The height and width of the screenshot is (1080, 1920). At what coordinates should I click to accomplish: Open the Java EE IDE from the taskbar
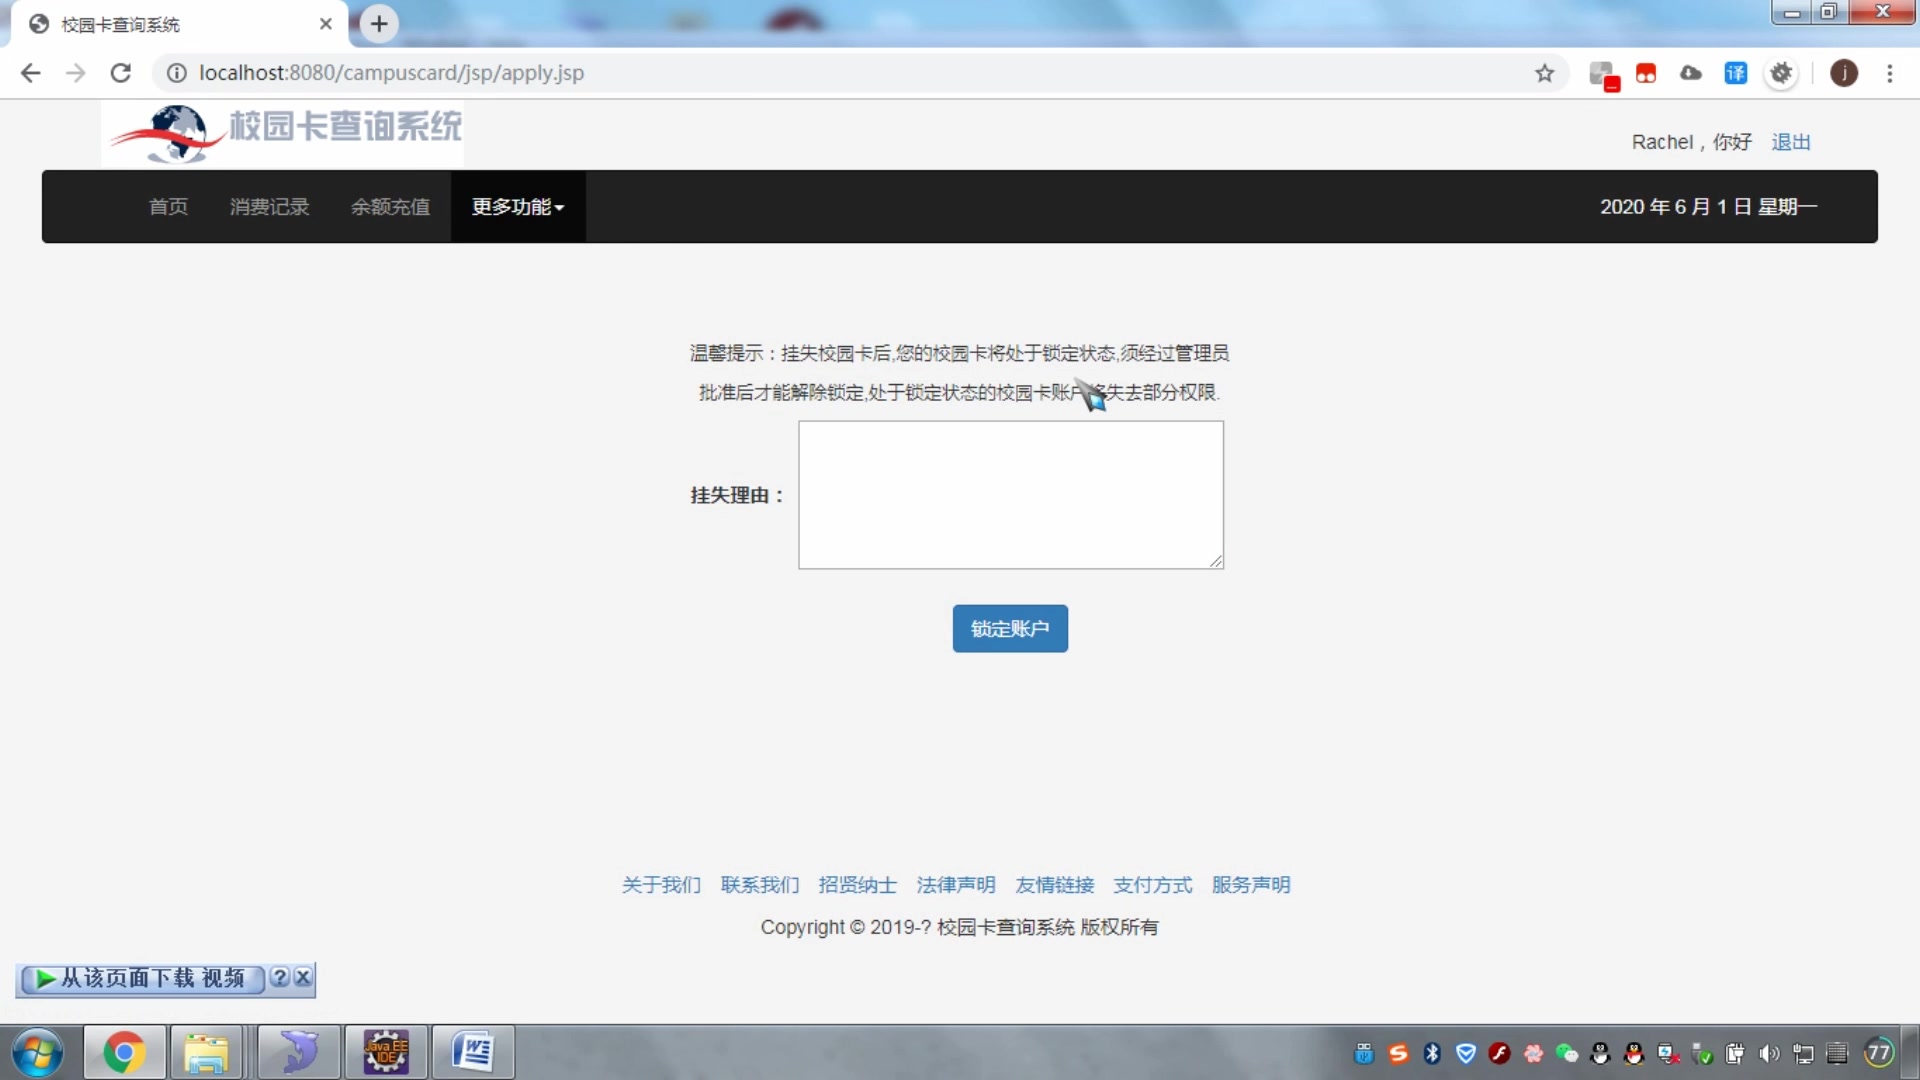(x=386, y=1052)
